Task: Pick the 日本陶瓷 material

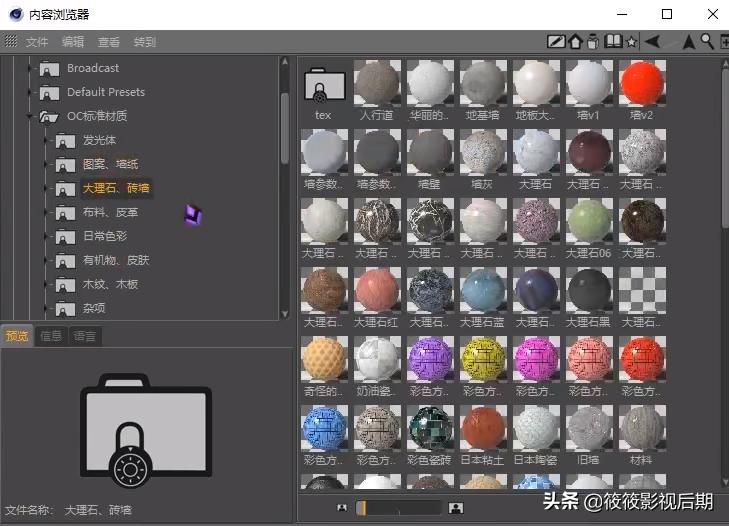Action: click(x=536, y=427)
